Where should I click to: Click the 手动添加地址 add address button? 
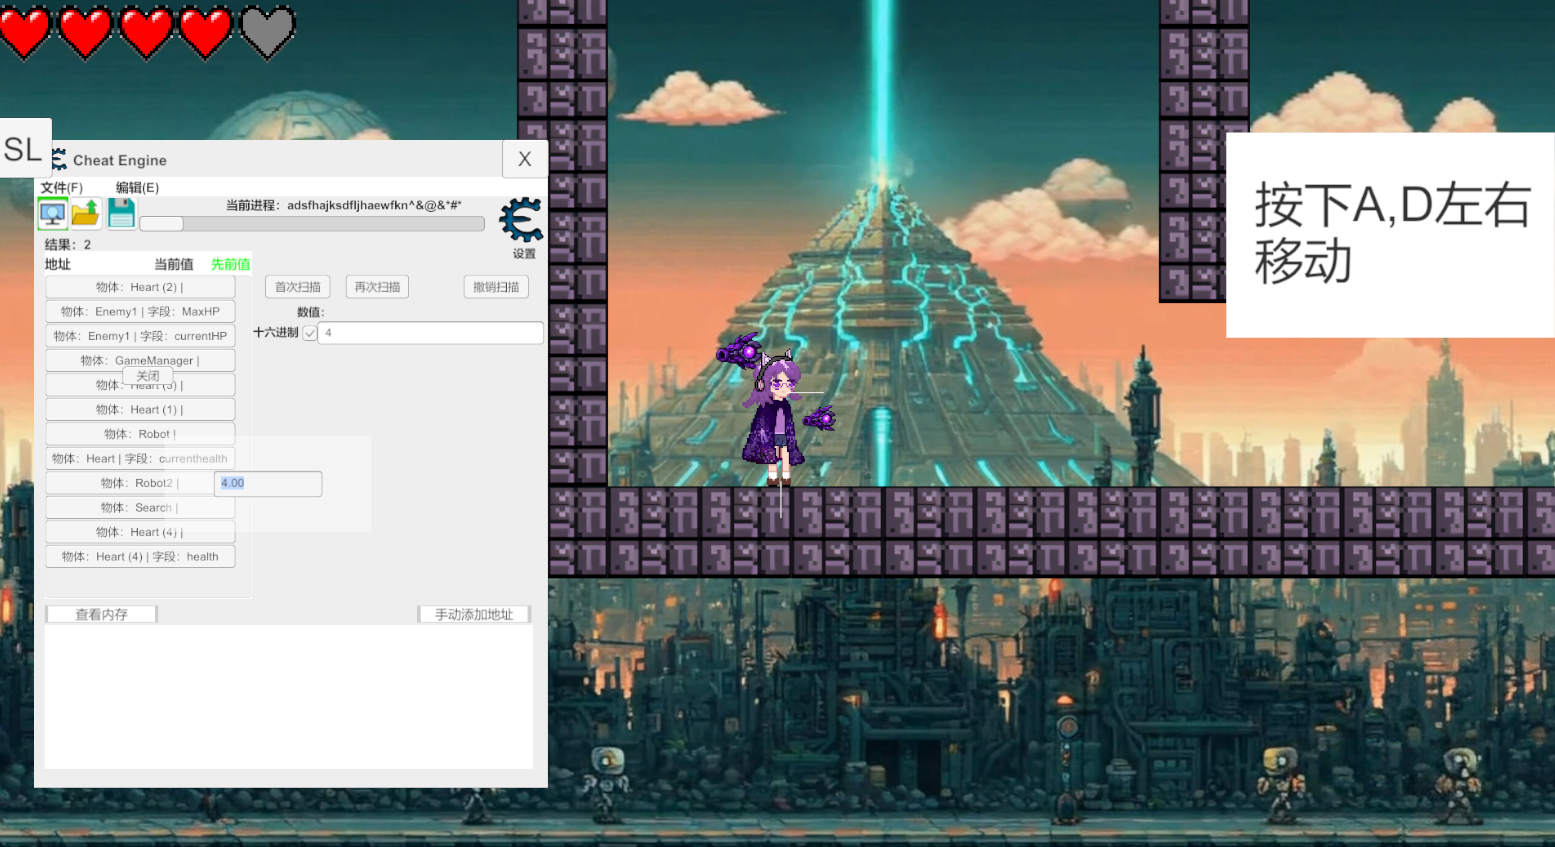tap(473, 614)
